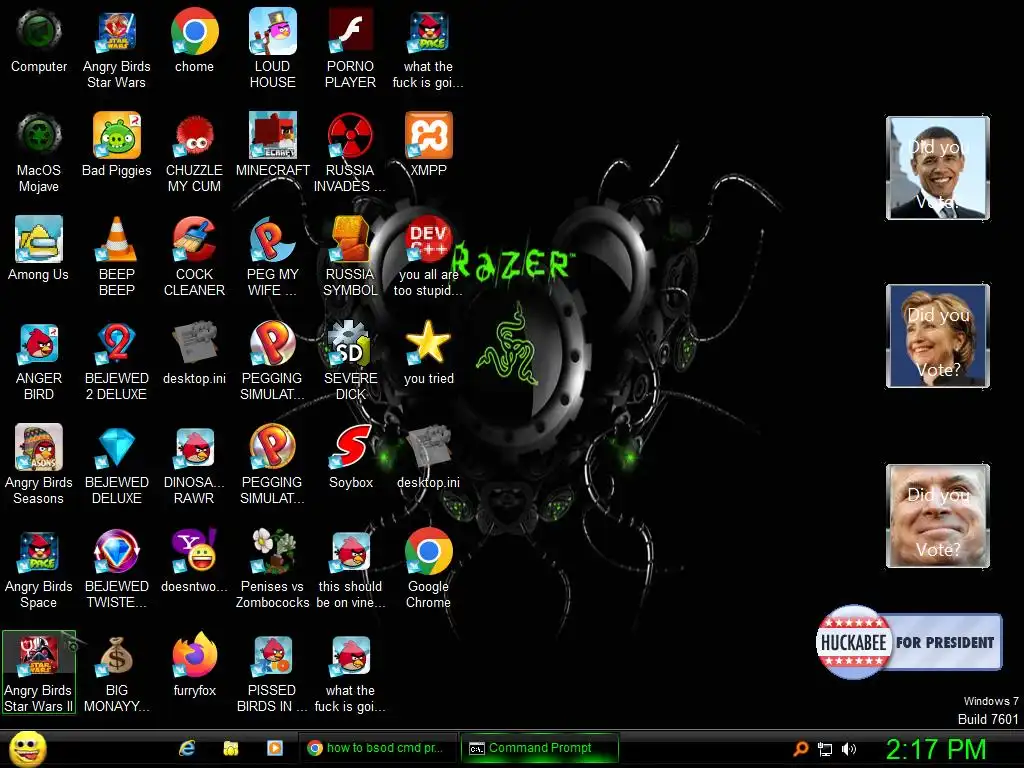Image resolution: width=1024 pixels, height=768 pixels.
Task: Open the BEJEWED DELUXE diamond icon
Action: pos(116,464)
